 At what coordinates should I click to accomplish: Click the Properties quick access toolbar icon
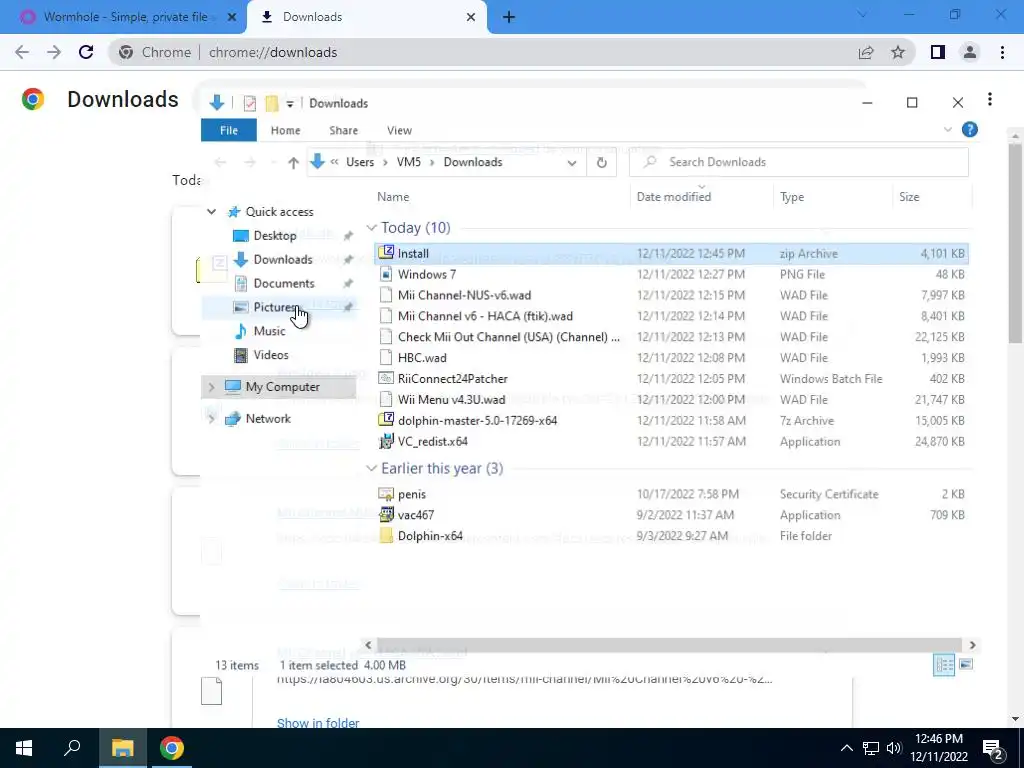click(x=249, y=103)
